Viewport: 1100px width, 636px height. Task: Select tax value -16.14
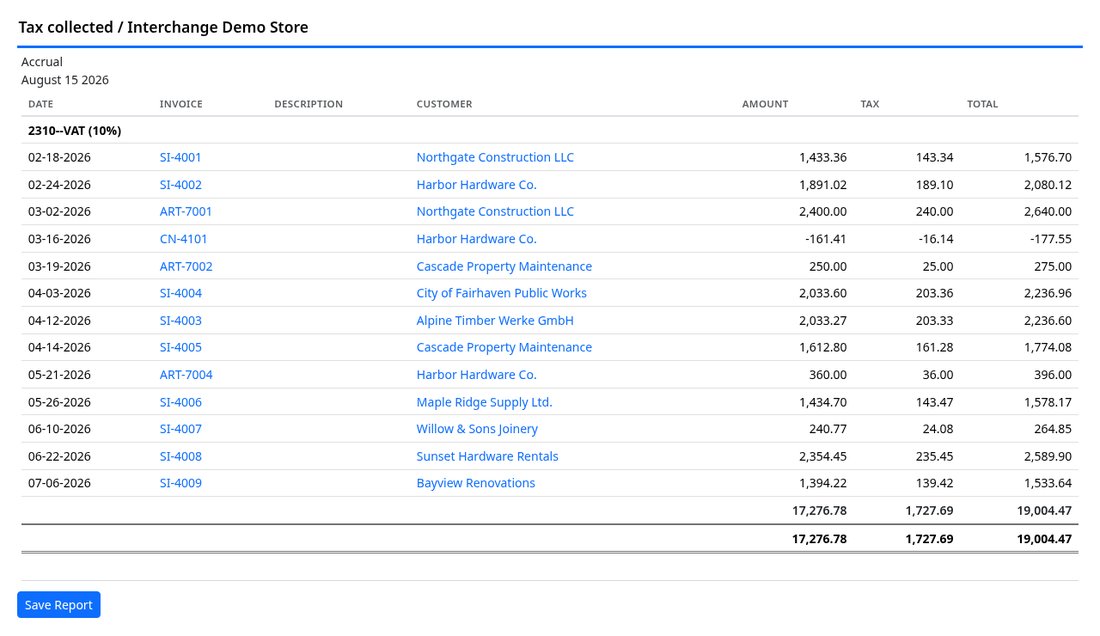point(936,238)
